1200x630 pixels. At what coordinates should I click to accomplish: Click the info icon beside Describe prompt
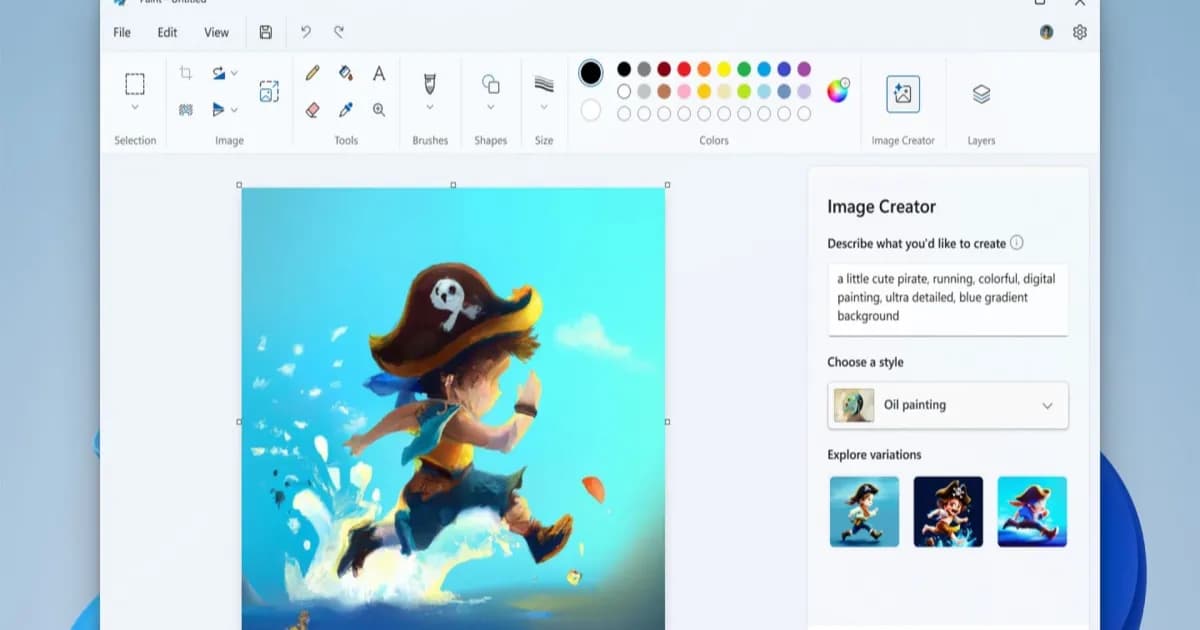(x=1016, y=243)
